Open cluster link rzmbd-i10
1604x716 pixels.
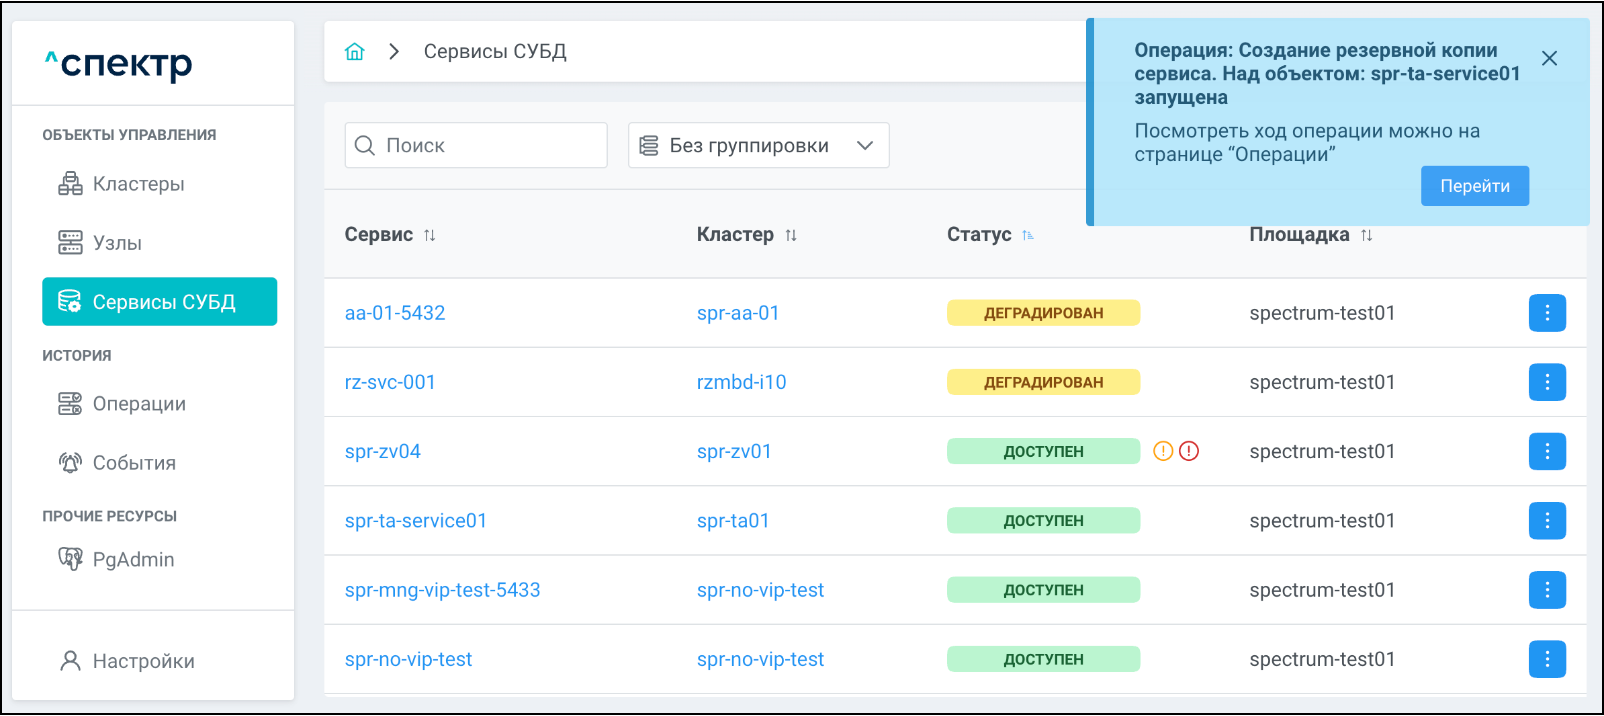(x=741, y=382)
